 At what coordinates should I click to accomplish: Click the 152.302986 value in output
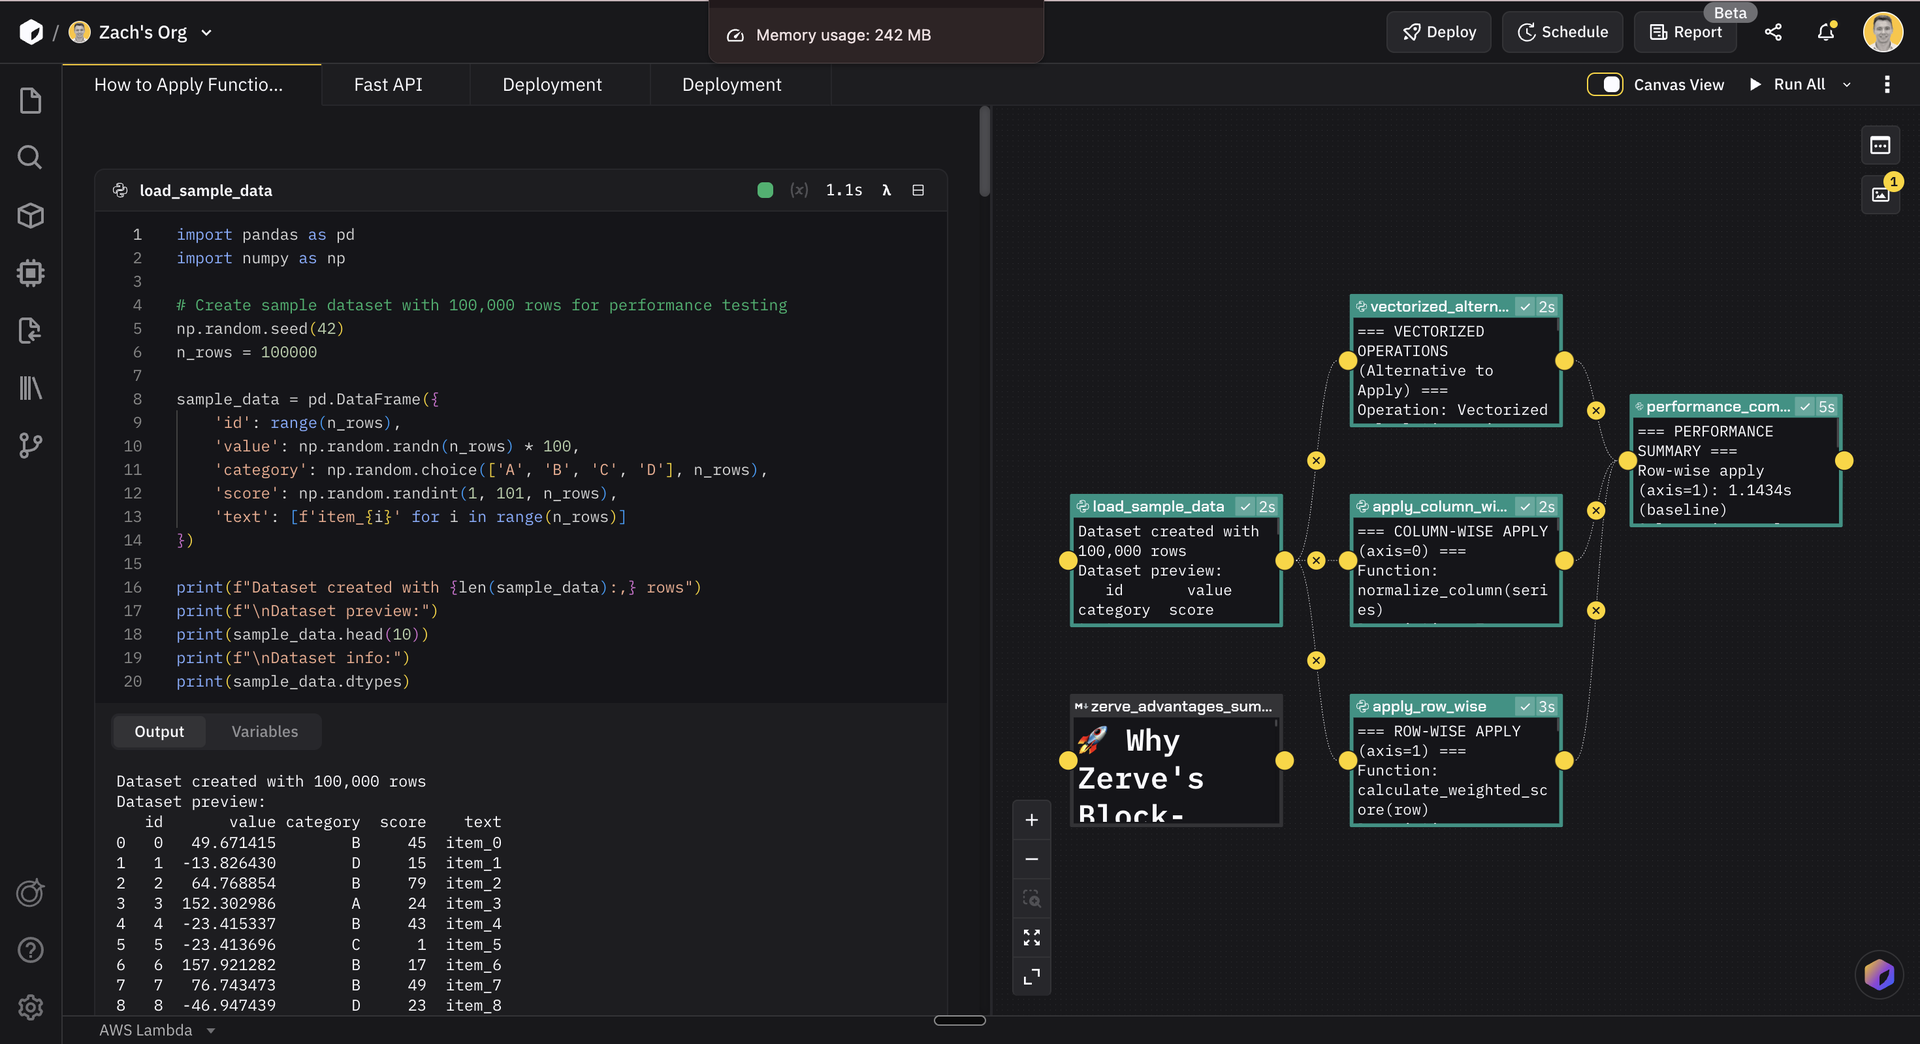click(229, 904)
